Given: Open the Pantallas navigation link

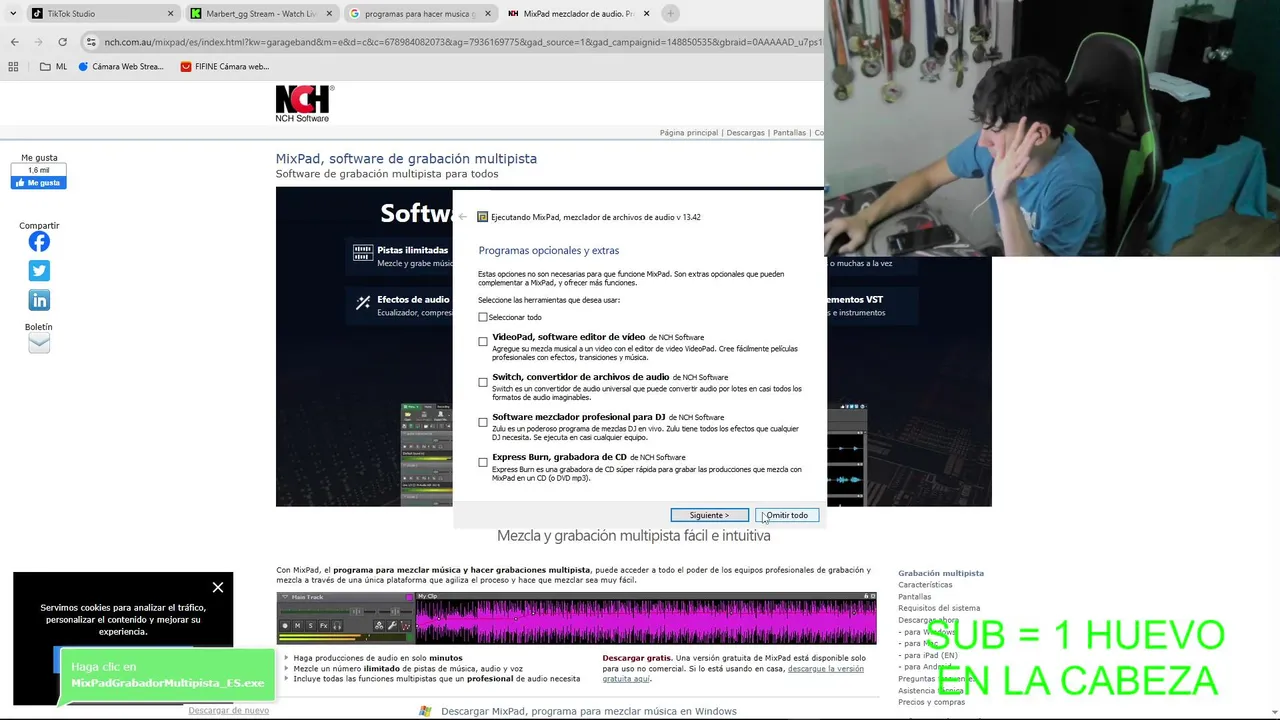Looking at the screenshot, I should pyautogui.click(x=789, y=132).
